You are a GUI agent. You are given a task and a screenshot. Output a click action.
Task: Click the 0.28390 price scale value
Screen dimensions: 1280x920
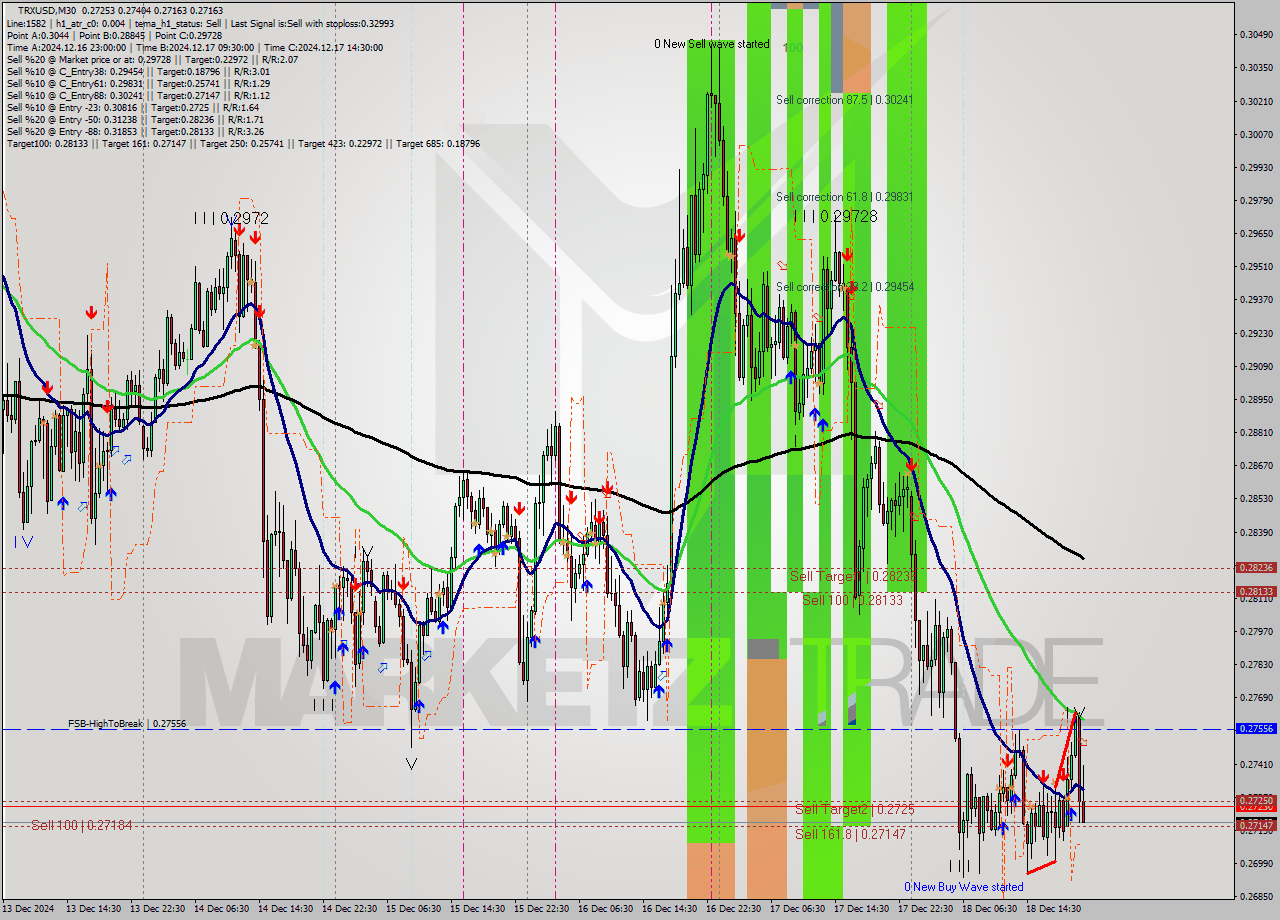click(x=1256, y=532)
